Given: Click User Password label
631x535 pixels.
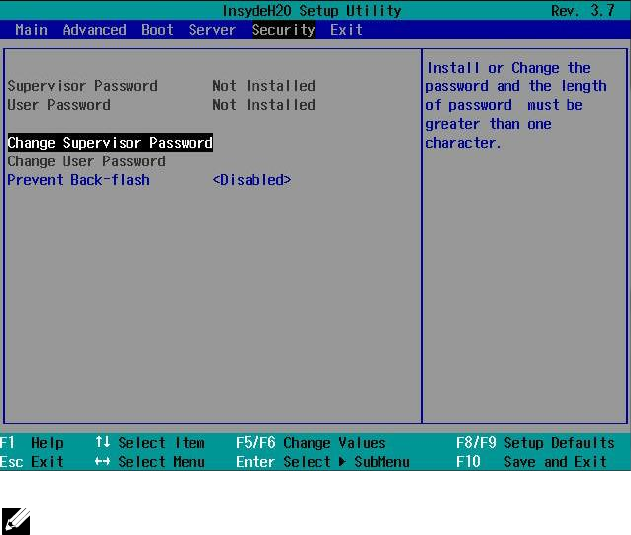Looking at the screenshot, I should pyautogui.click(x=59, y=105).
